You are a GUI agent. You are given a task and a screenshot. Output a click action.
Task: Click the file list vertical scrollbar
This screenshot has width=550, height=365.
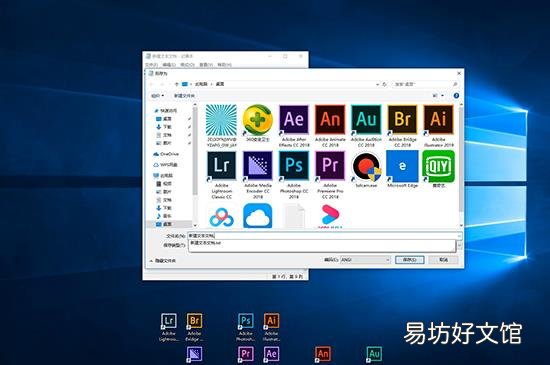point(461,165)
